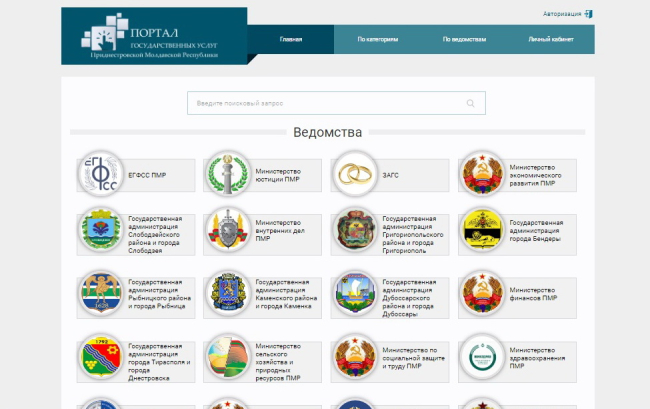Select the Министерство экономического развития emblem
Viewport: 650px width, 409px height.
[x=480, y=174]
